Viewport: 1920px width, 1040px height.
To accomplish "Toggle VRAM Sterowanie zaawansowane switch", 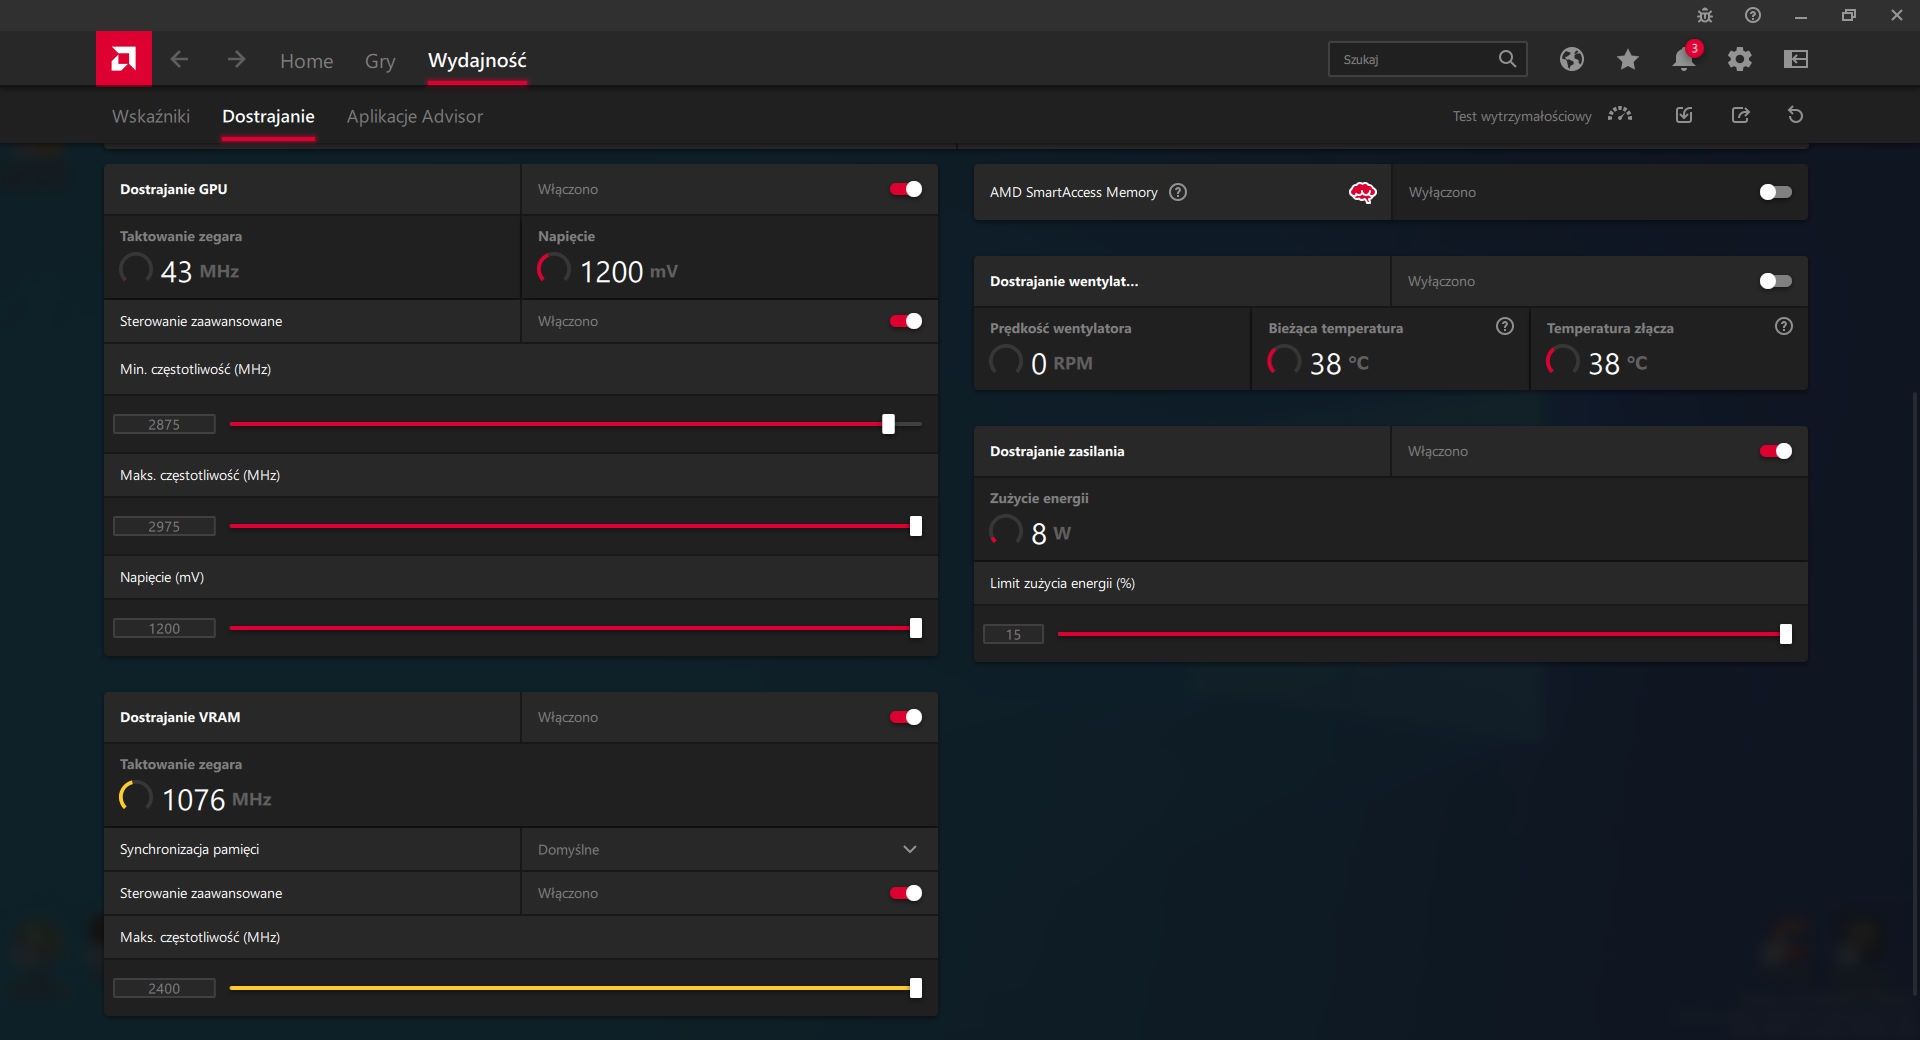I will (x=906, y=893).
